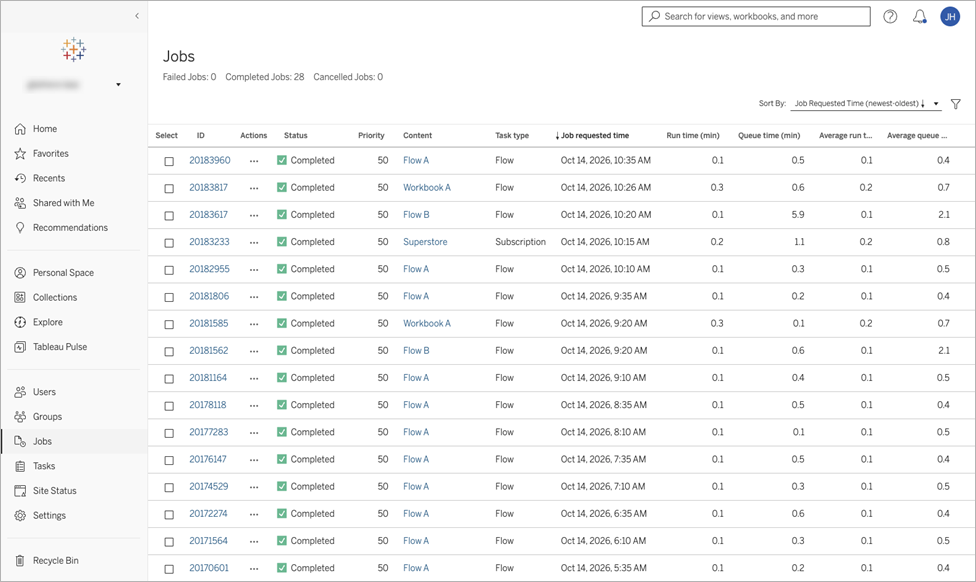Viewport: 976px width, 582px height.
Task: Click the Tableau logo
Action: [x=73, y=49]
